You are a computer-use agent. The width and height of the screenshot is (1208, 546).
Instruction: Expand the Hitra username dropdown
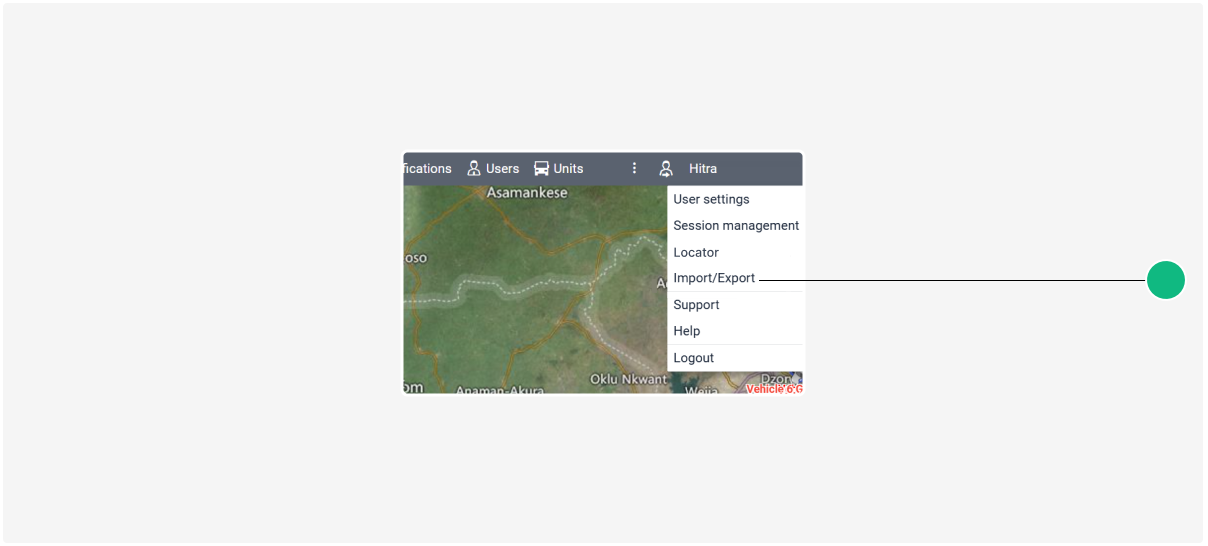pyautogui.click(x=703, y=168)
